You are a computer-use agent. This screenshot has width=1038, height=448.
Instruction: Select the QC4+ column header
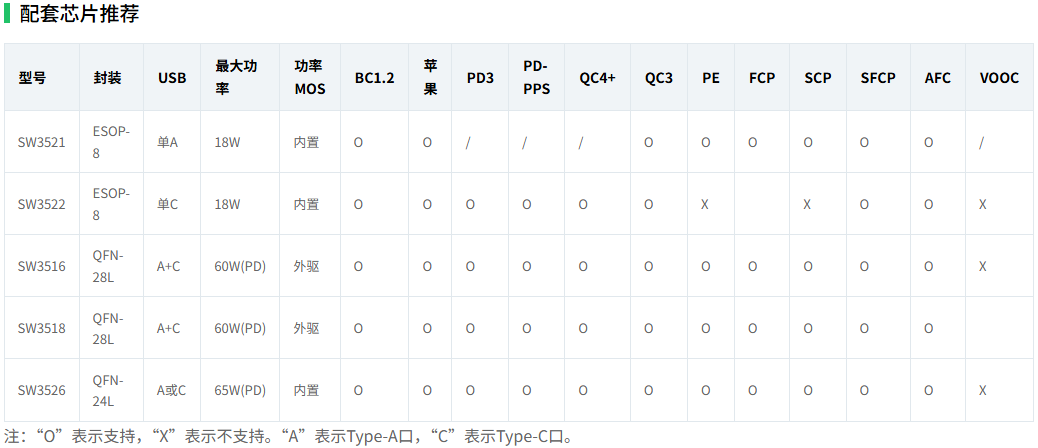(597, 78)
